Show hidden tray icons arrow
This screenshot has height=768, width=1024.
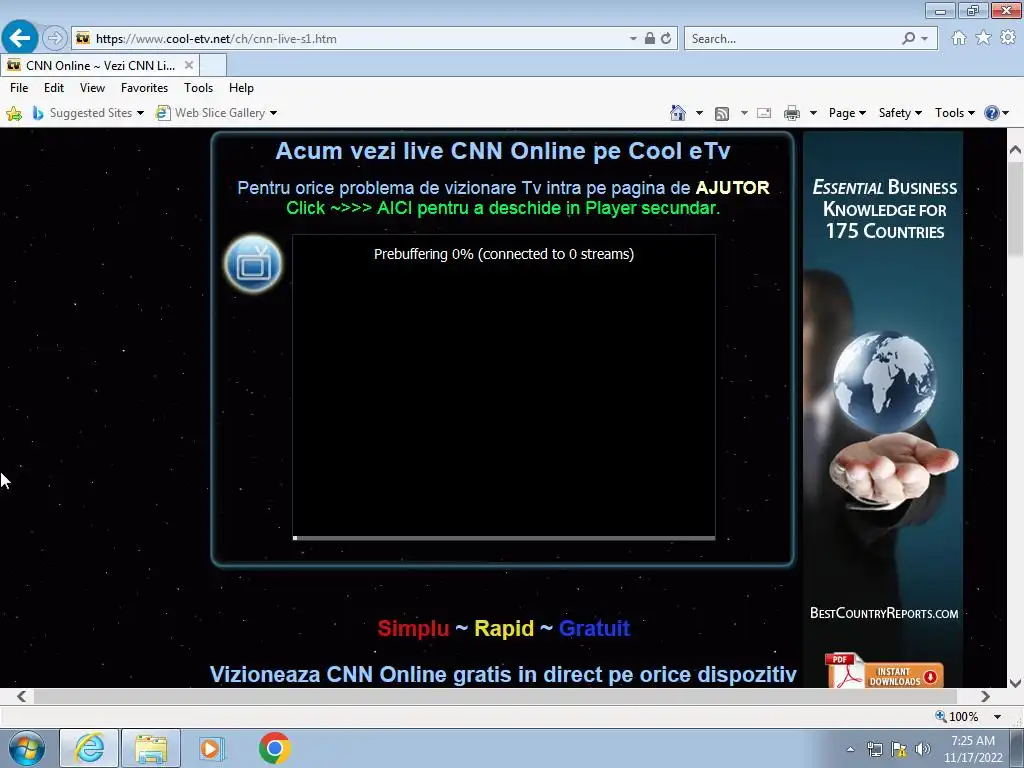click(850, 749)
